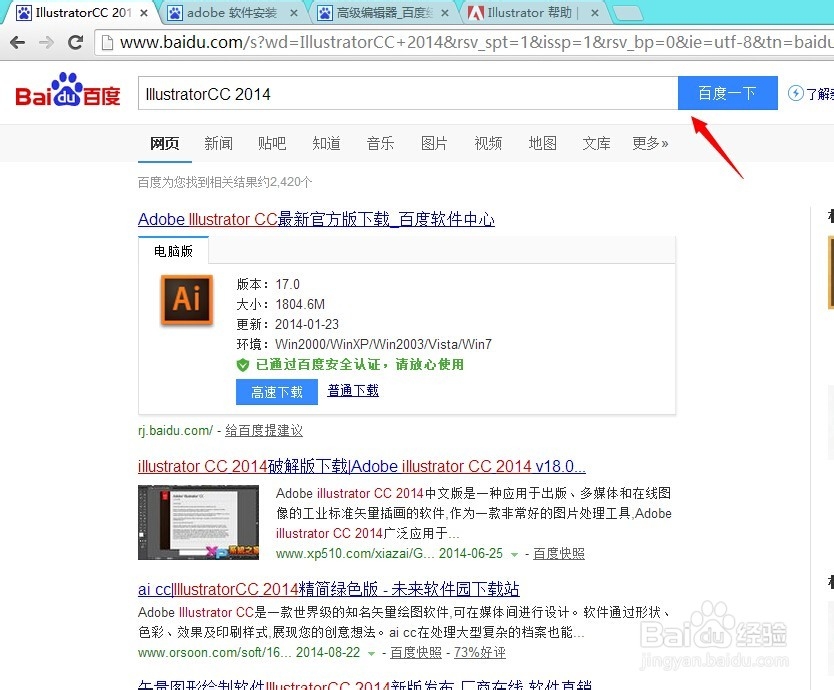The width and height of the screenshot is (834, 690).
Task: Select the 文库 search category
Action: [596, 143]
